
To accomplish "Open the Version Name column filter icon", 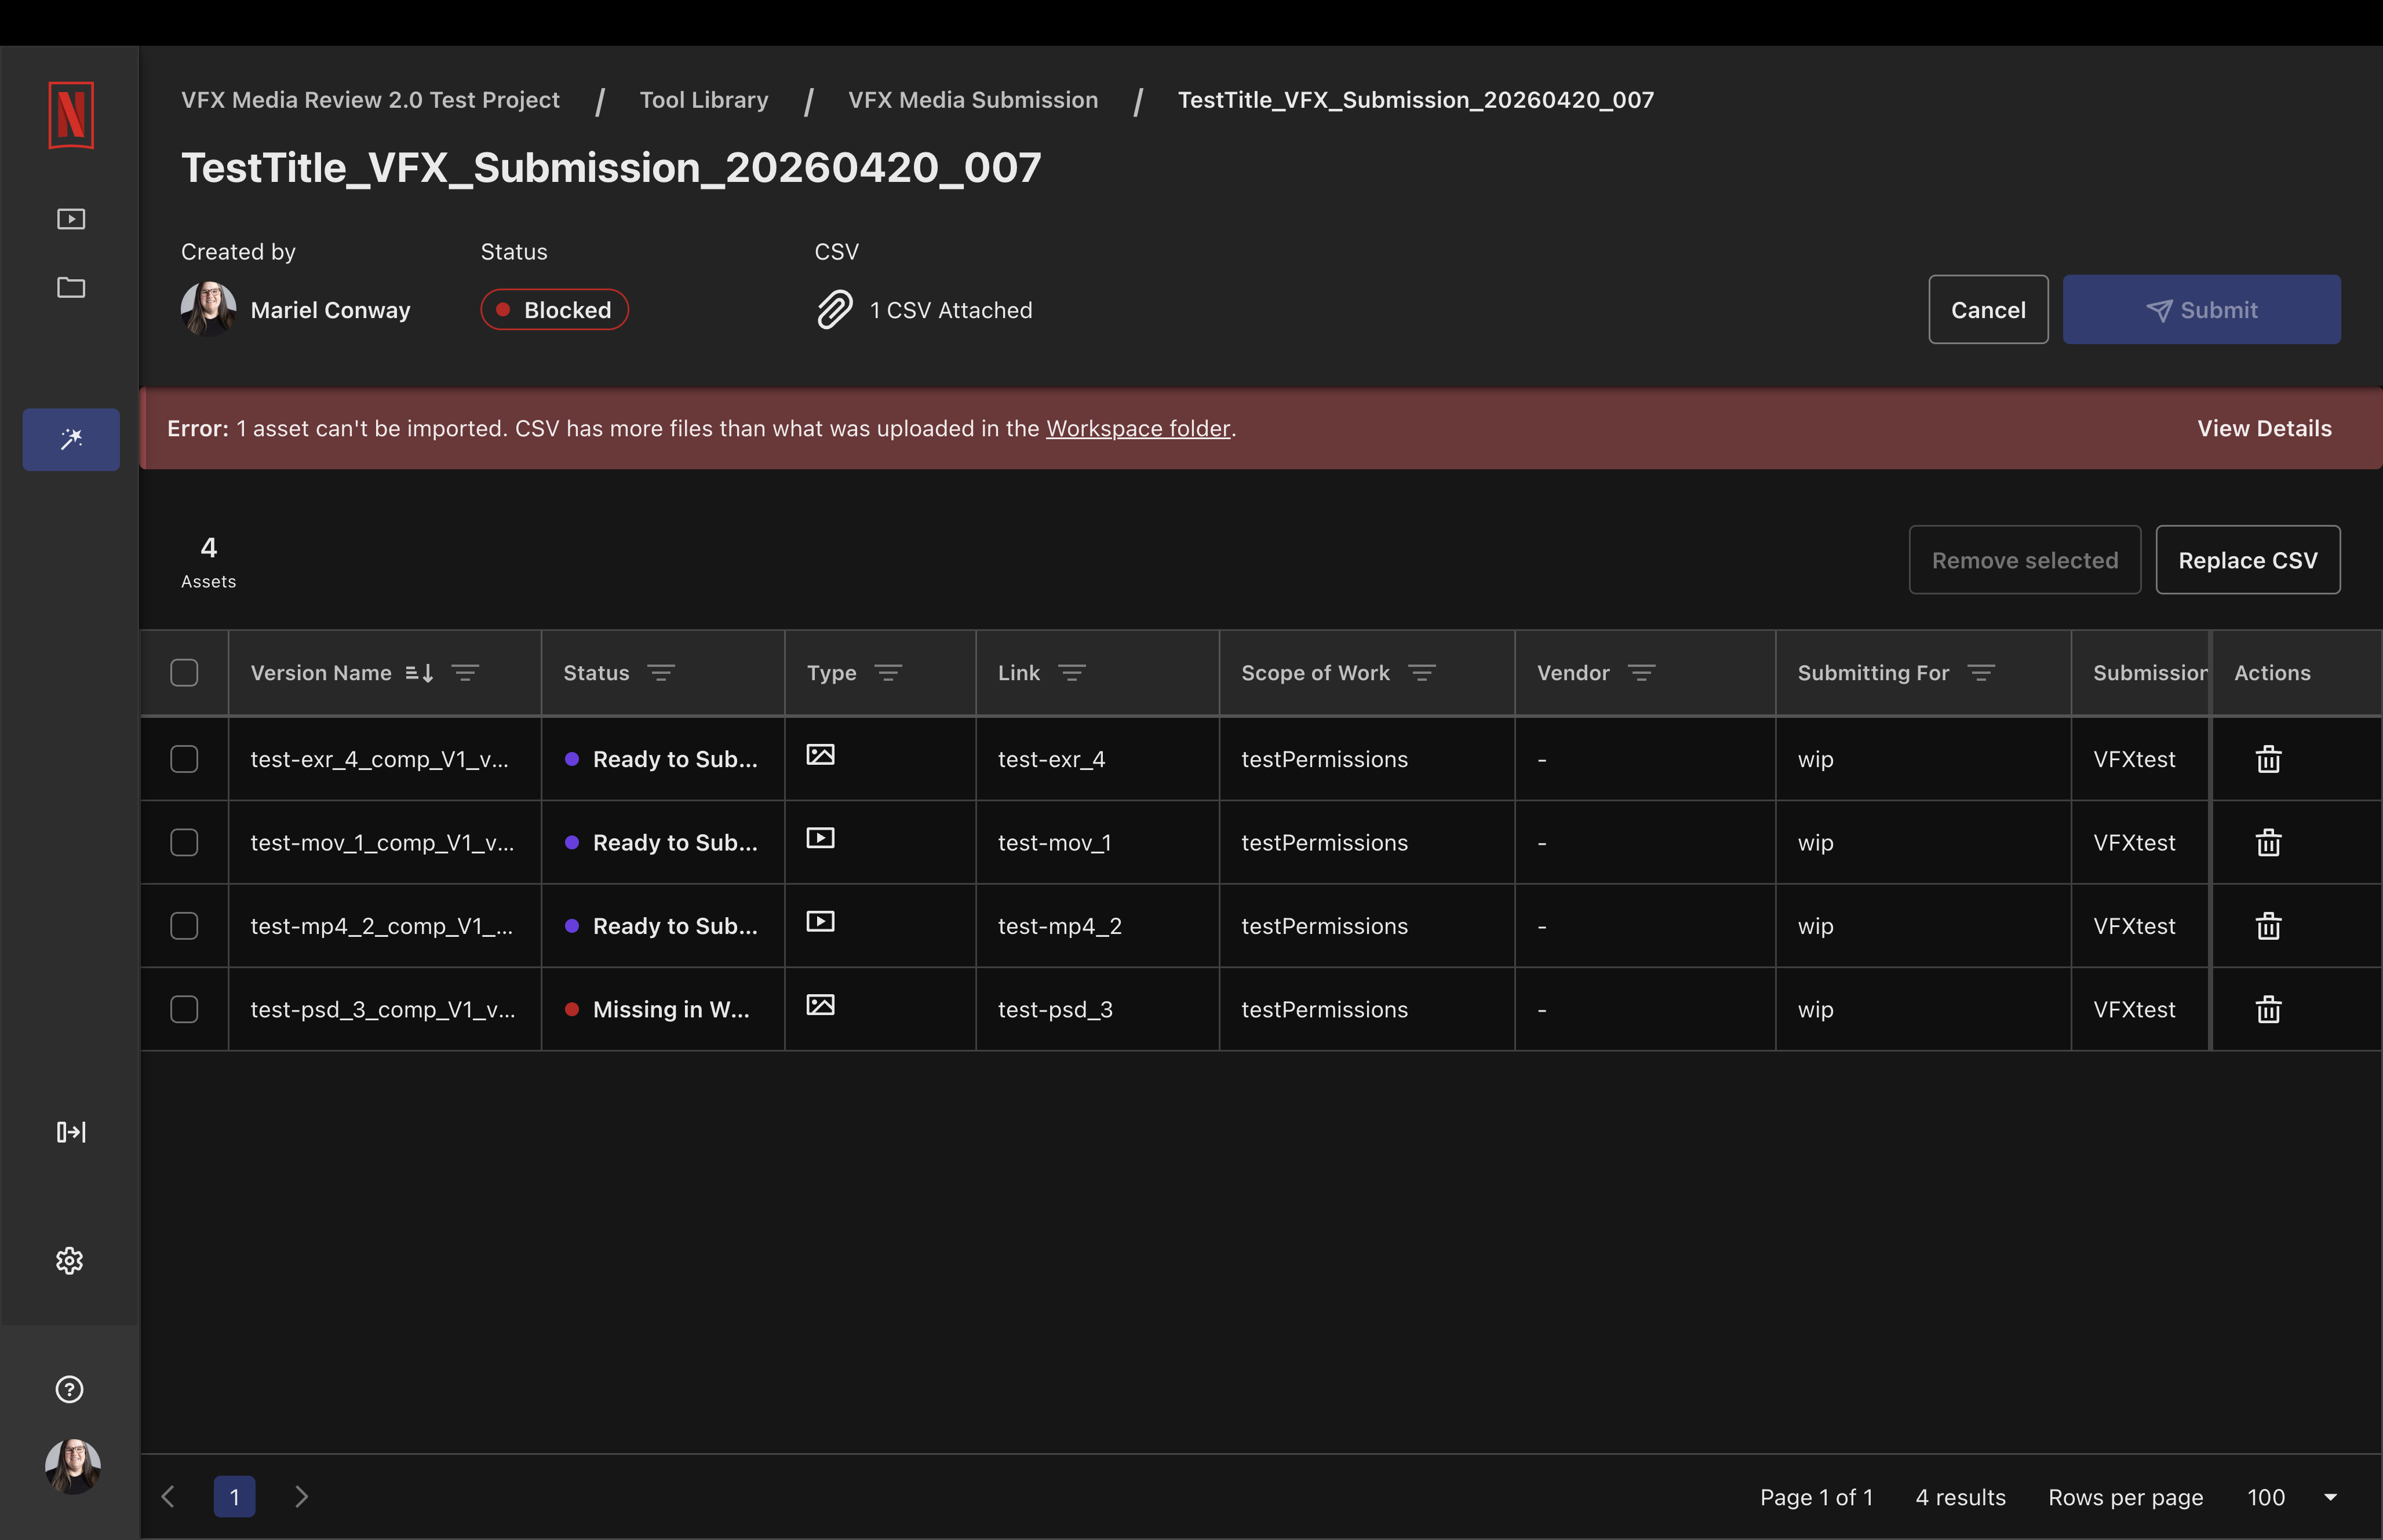I will pos(465,673).
